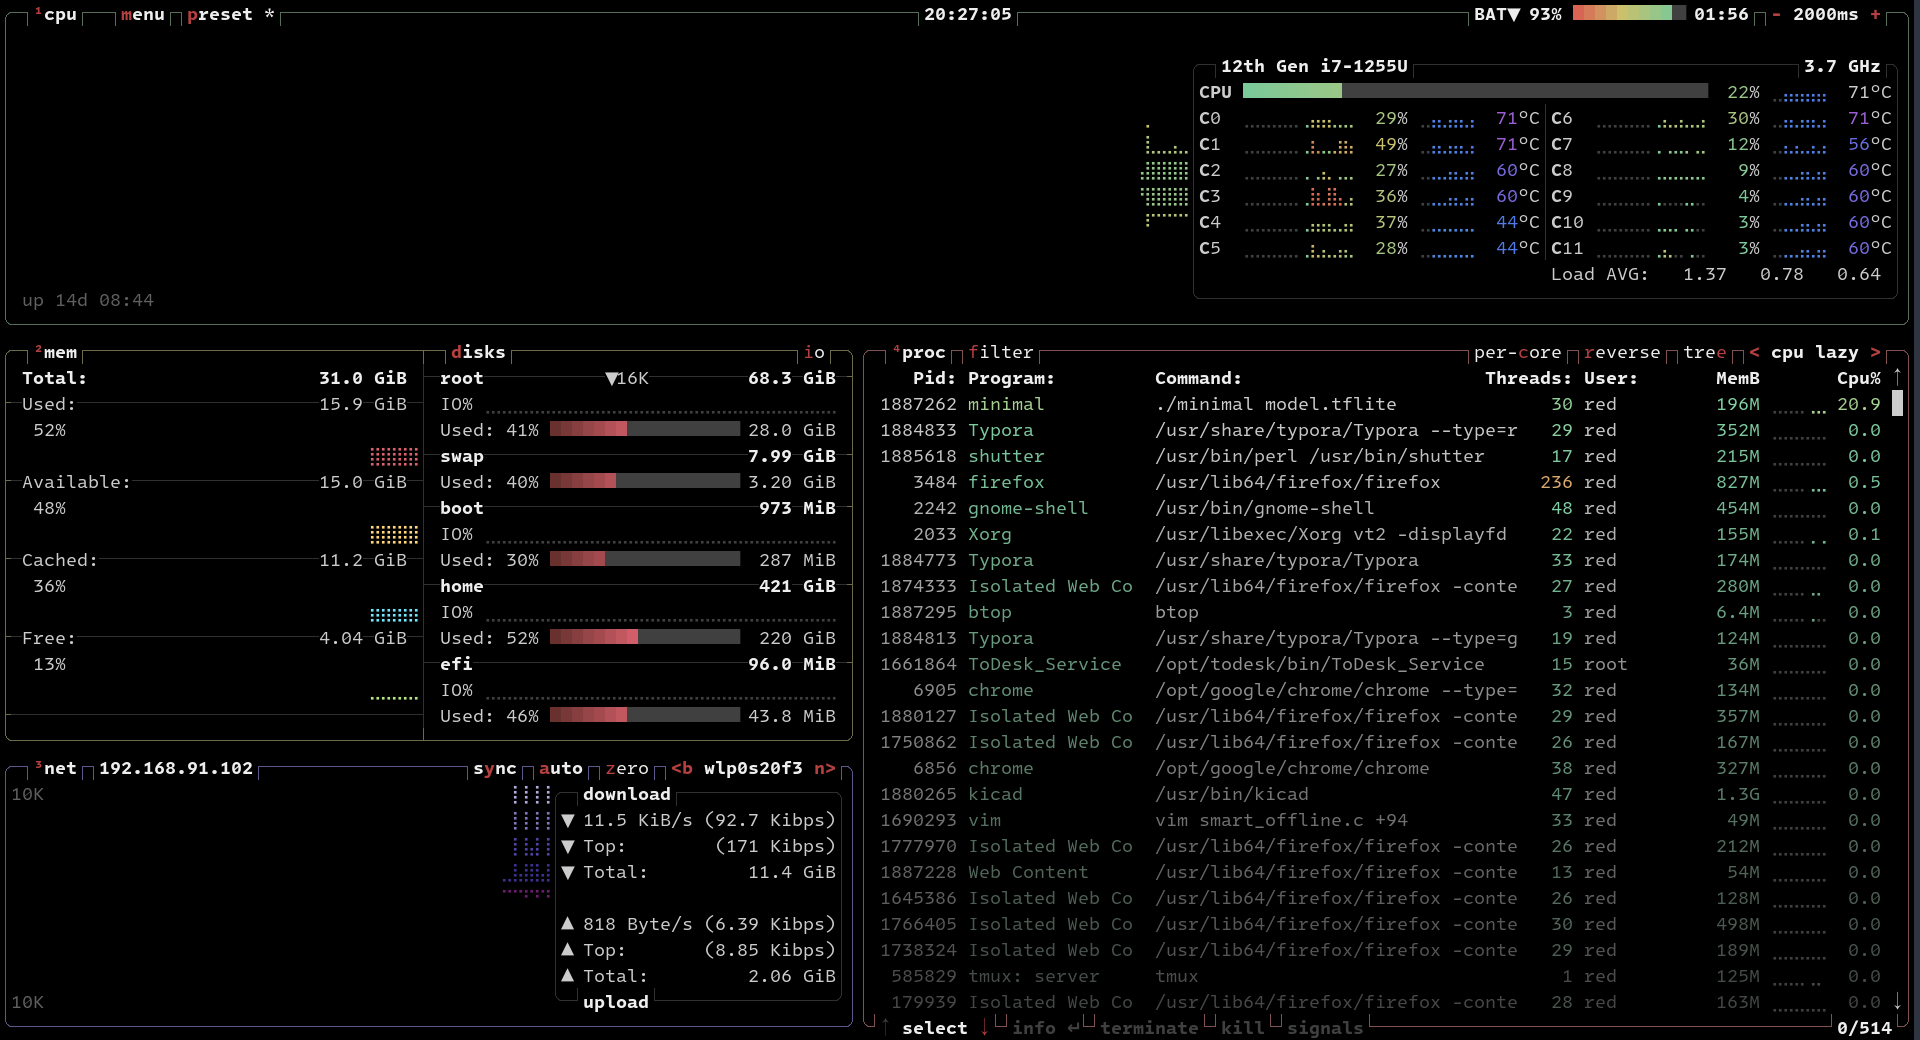1920x1040 pixels.
Task: Click the root disk usage bar
Action: (645, 429)
